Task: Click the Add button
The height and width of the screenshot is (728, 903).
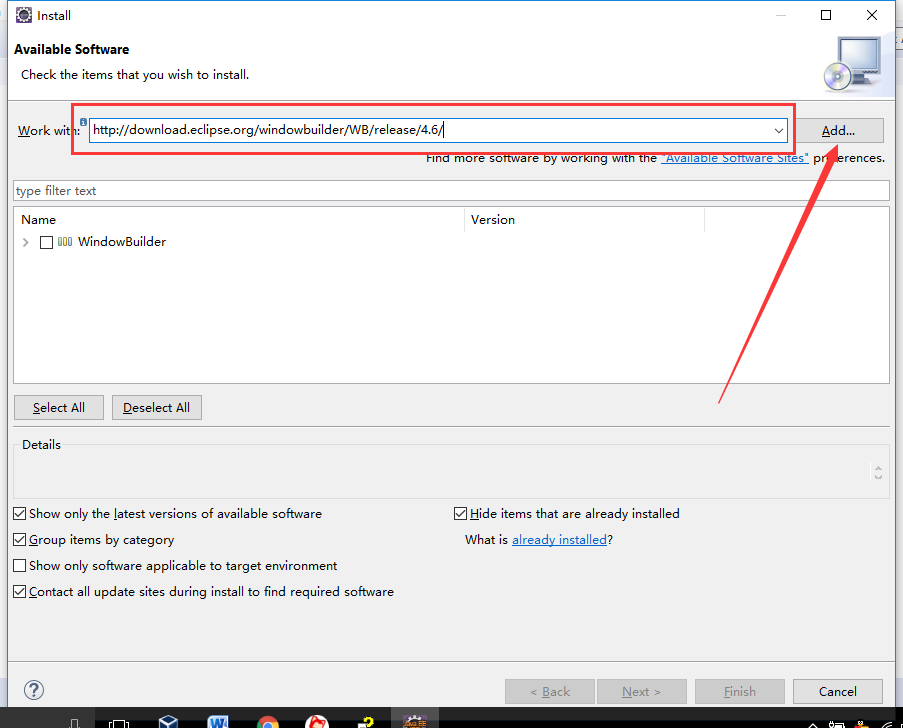Action: 840,130
